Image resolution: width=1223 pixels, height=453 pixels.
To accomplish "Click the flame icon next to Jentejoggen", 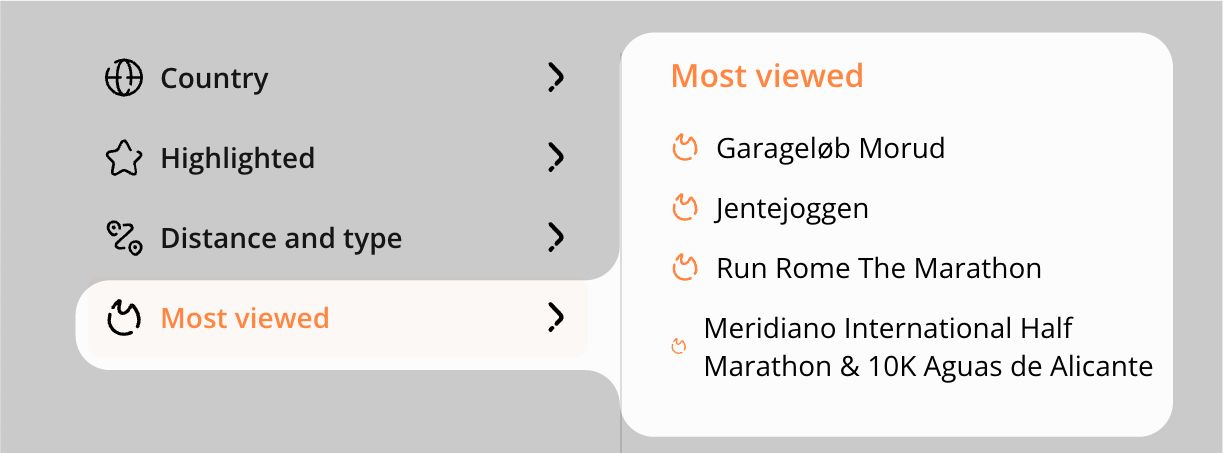I will pos(683,208).
